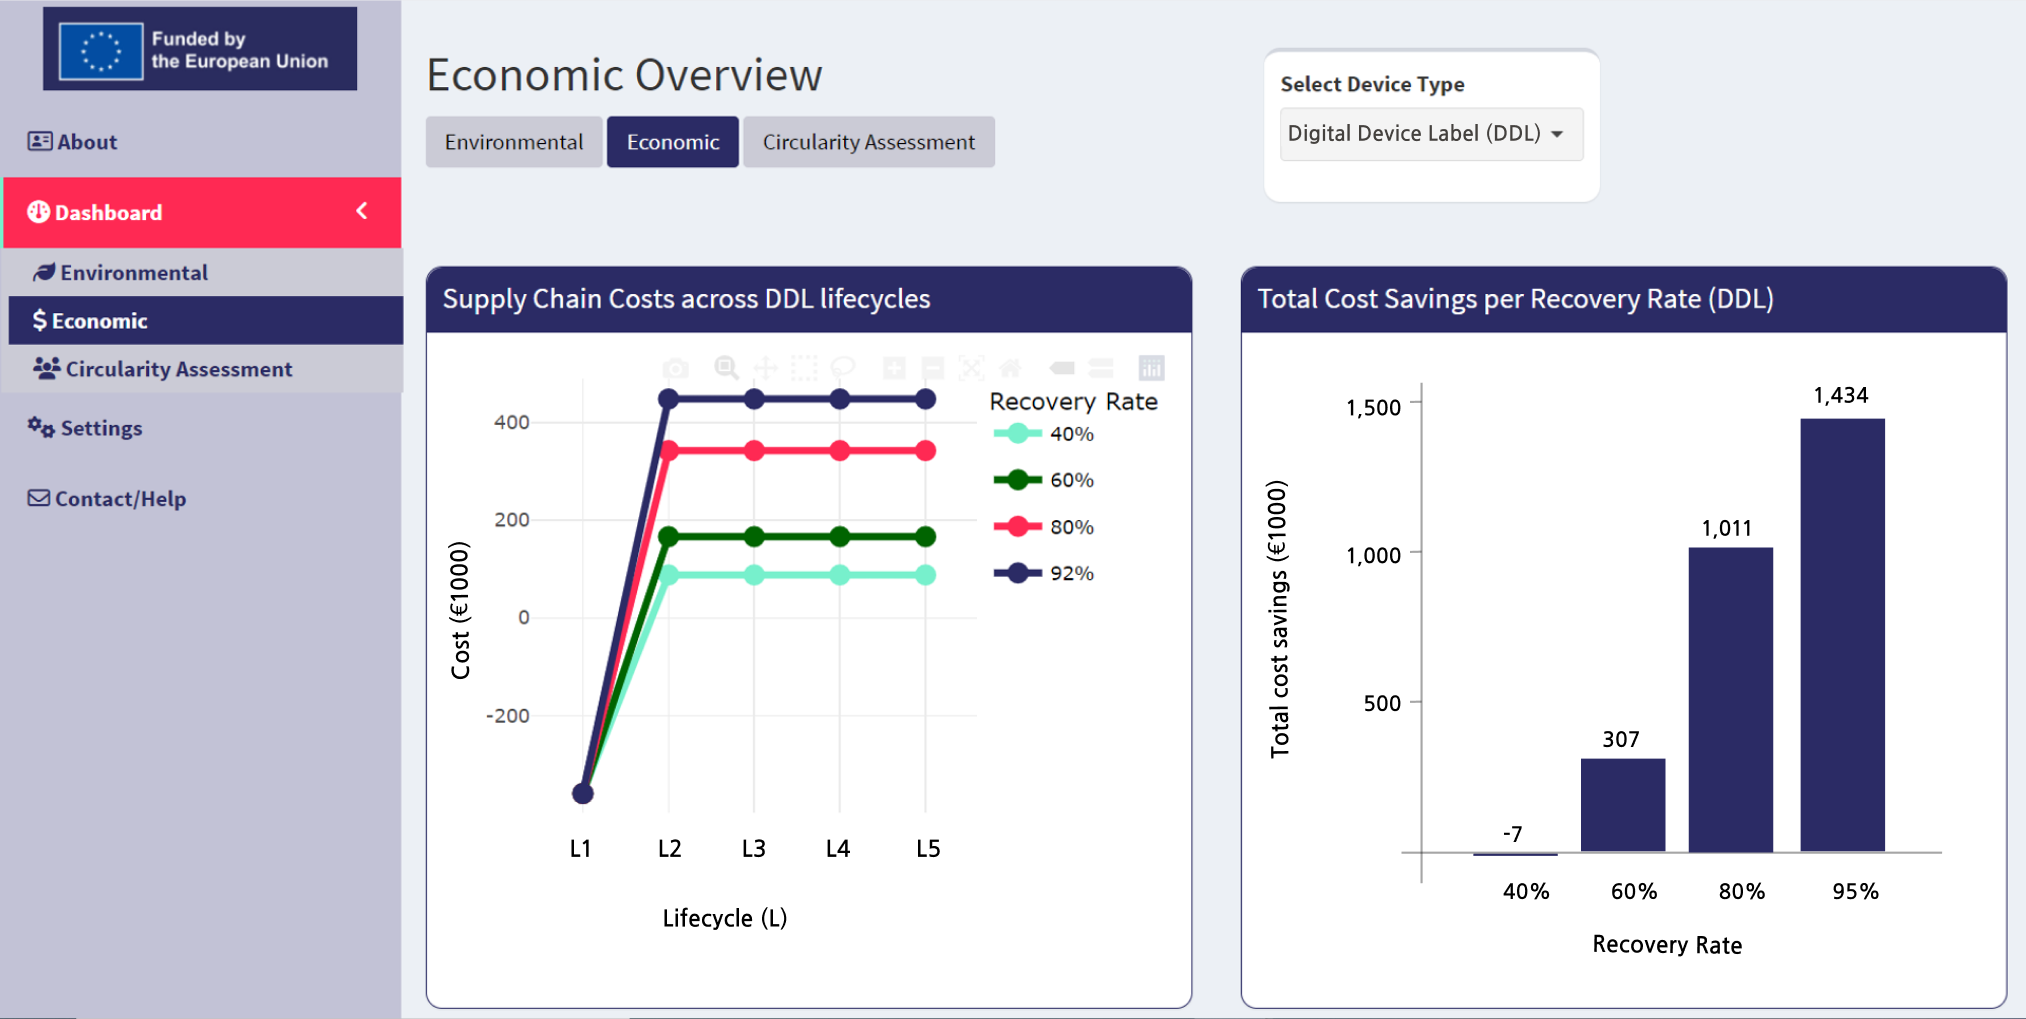2026x1019 pixels.
Task: Click the EU funding logo
Action: [199, 48]
